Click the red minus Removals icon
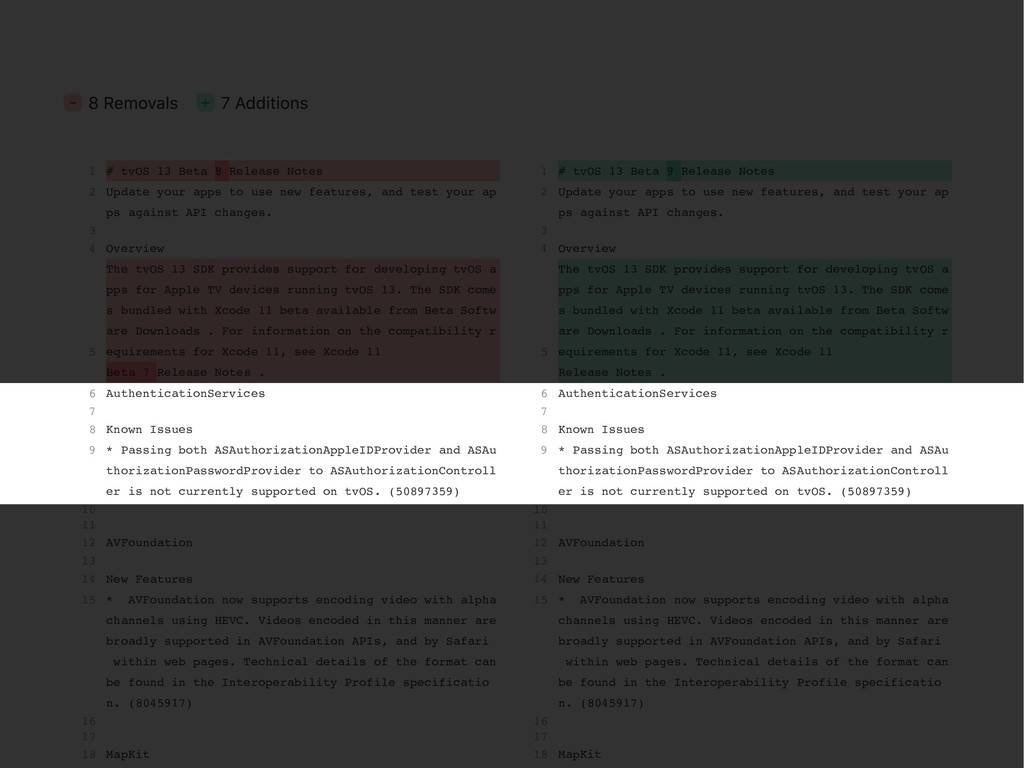Screen dimensions: 1024x768 coord(72,103)
